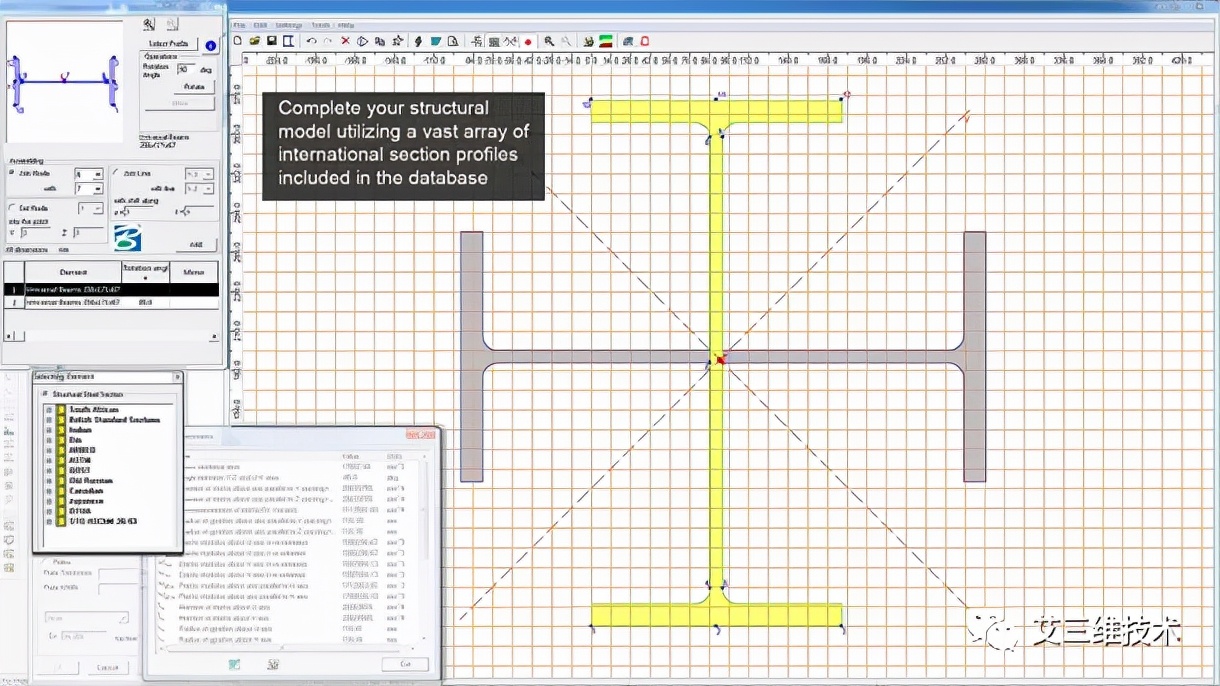Click the red X delete icon
1220x686 pixels.
(345, 41)
